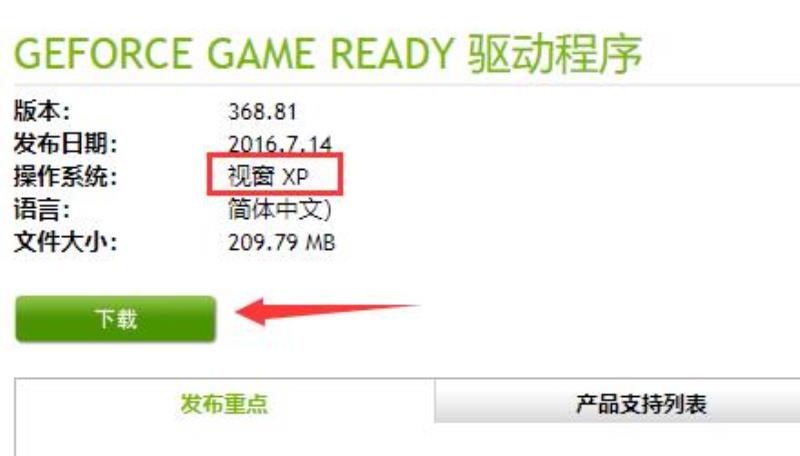Select the version number 368.81
This screenshot has height=456, width=800.
[262, 112]
